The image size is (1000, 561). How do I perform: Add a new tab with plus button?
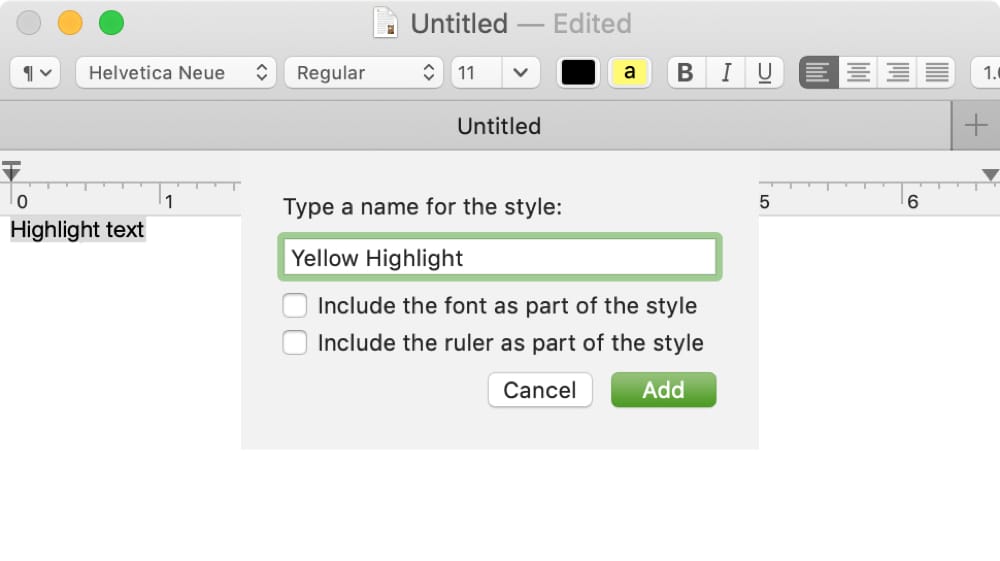[x=976, y=126]
